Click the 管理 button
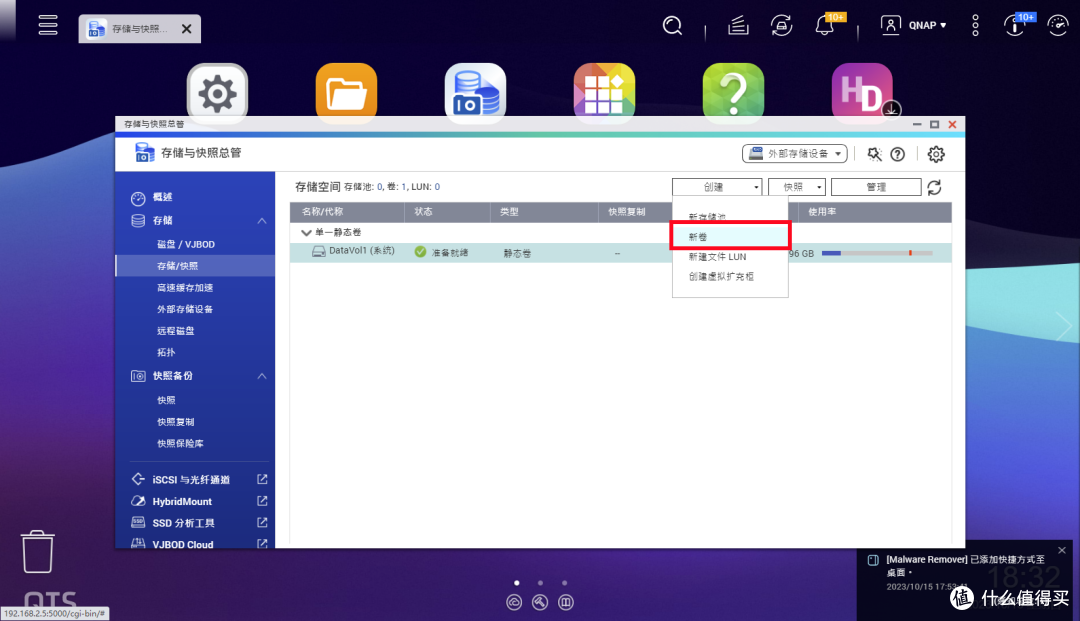 (x=876, y=187)
